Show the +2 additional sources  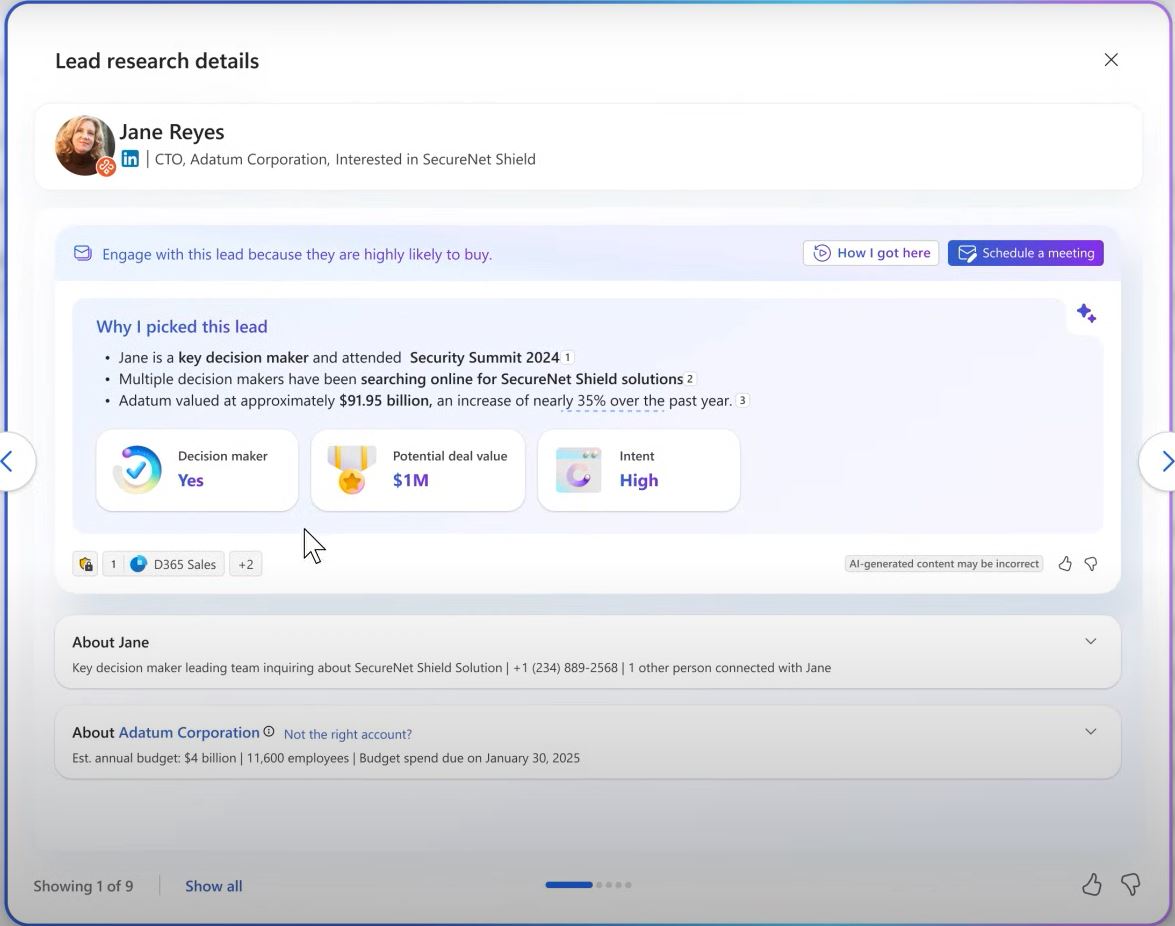point(246,564)
